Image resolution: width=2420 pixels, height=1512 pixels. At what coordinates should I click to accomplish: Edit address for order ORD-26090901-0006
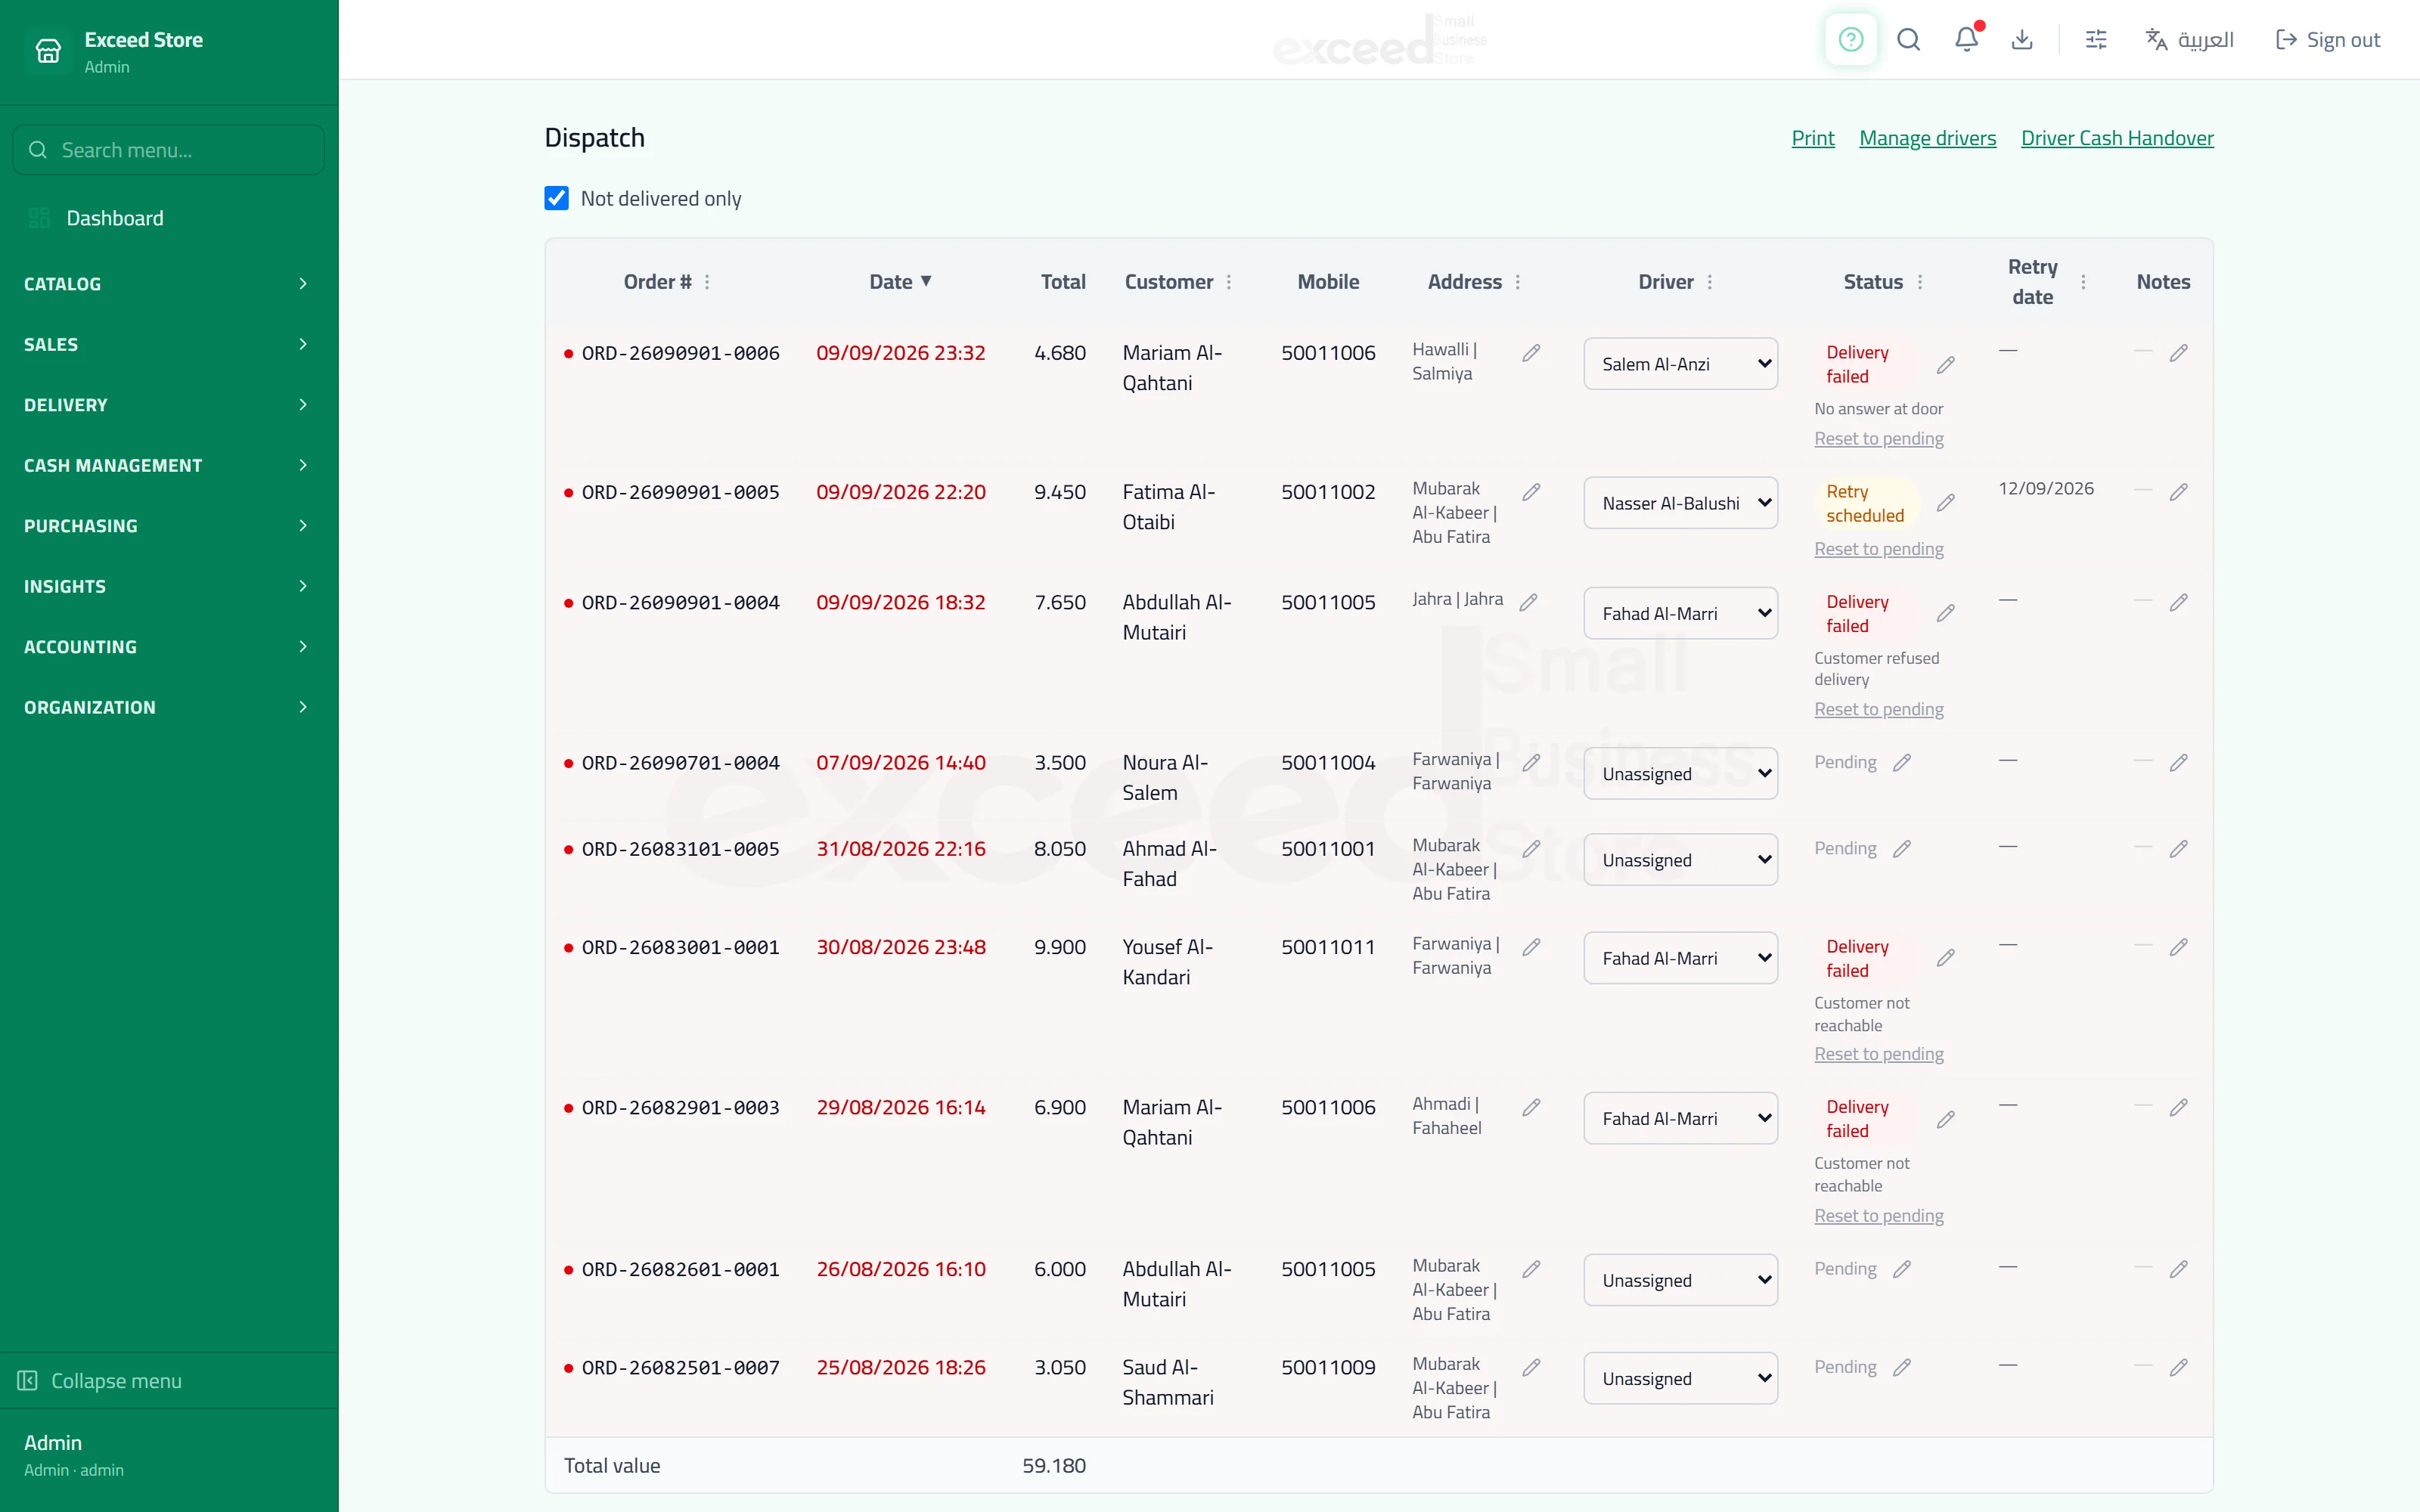pos(1531,353)
